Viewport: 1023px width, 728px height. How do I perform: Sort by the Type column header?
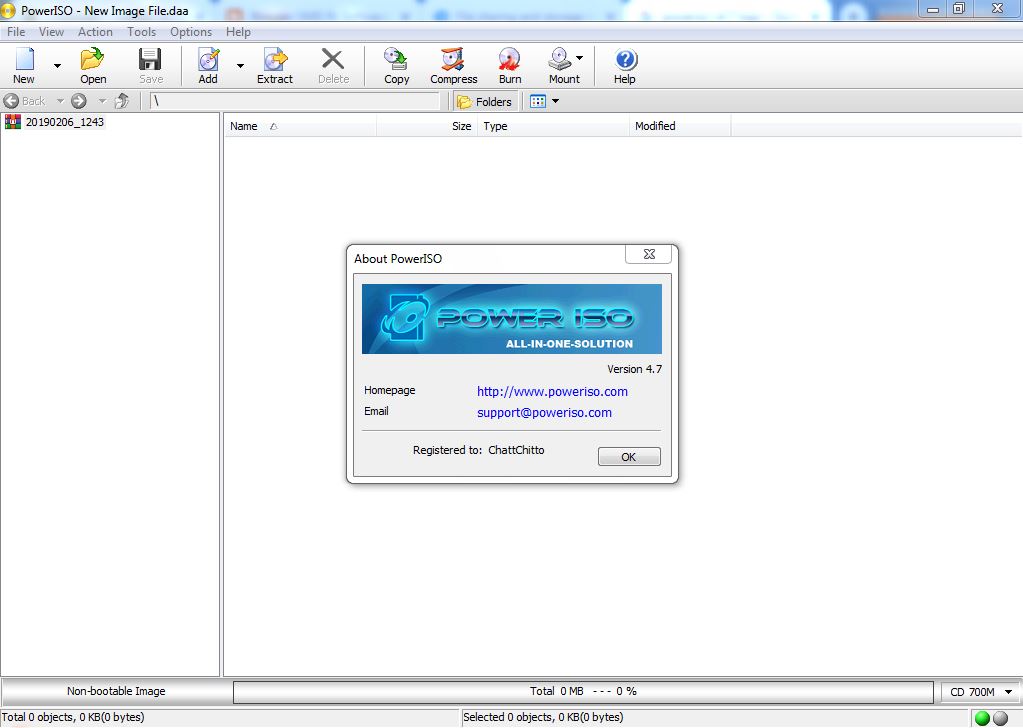(x=553, y=126)
